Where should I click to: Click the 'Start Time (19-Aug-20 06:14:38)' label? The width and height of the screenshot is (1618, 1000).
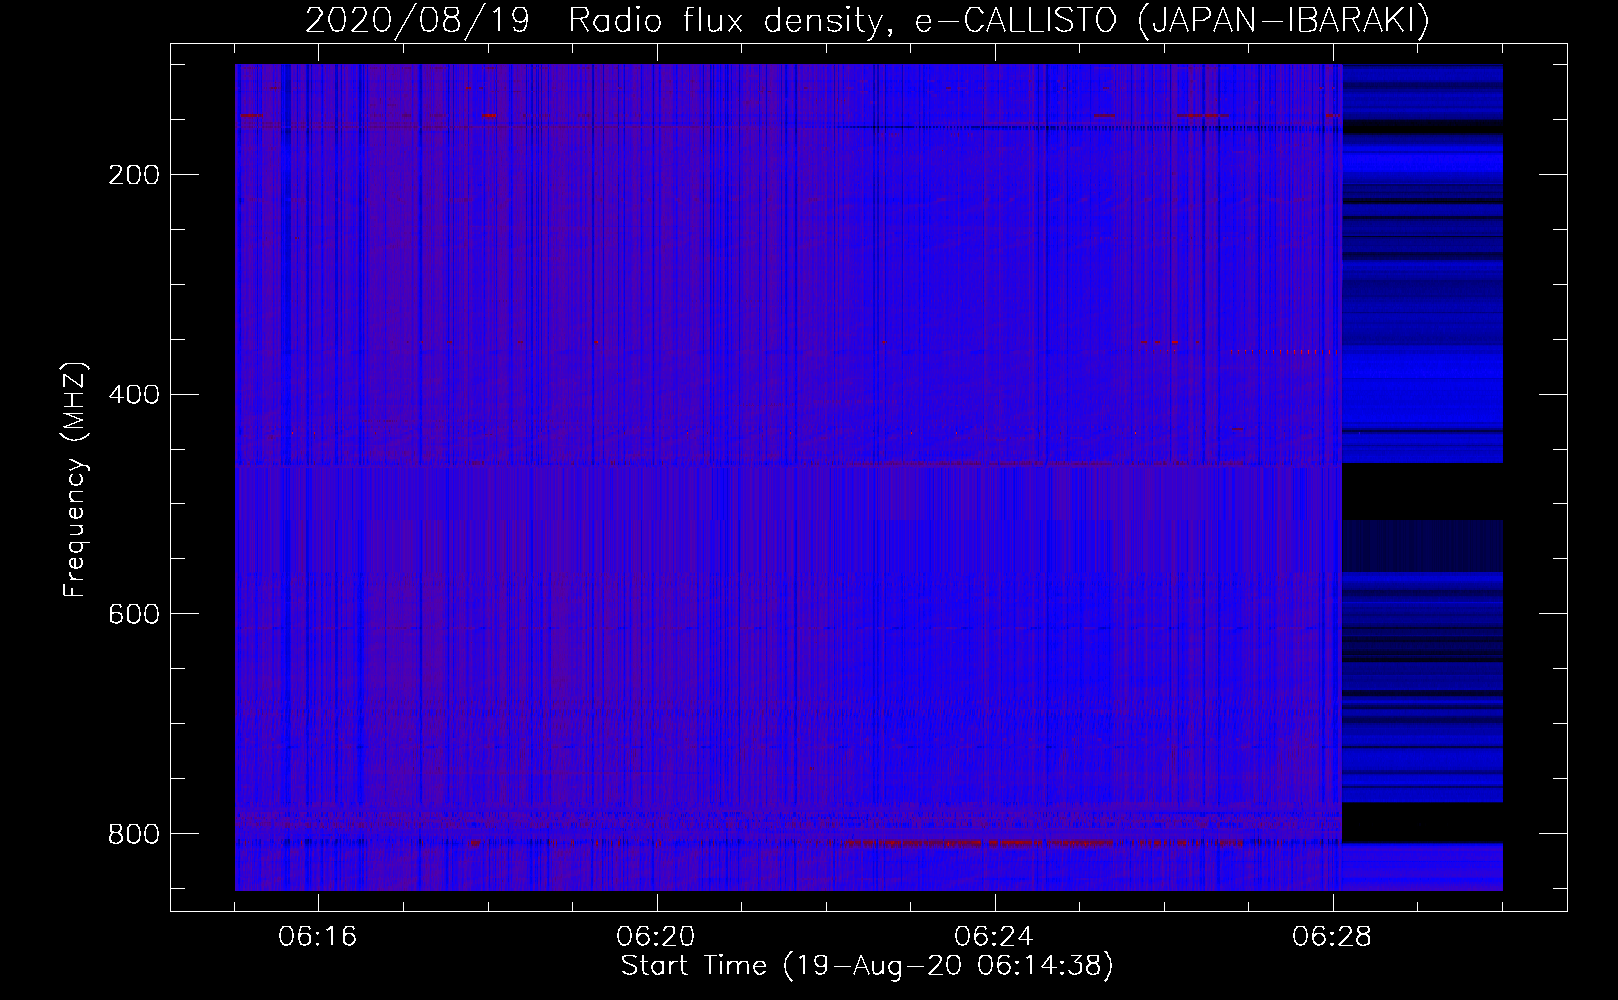click(867, 966)
